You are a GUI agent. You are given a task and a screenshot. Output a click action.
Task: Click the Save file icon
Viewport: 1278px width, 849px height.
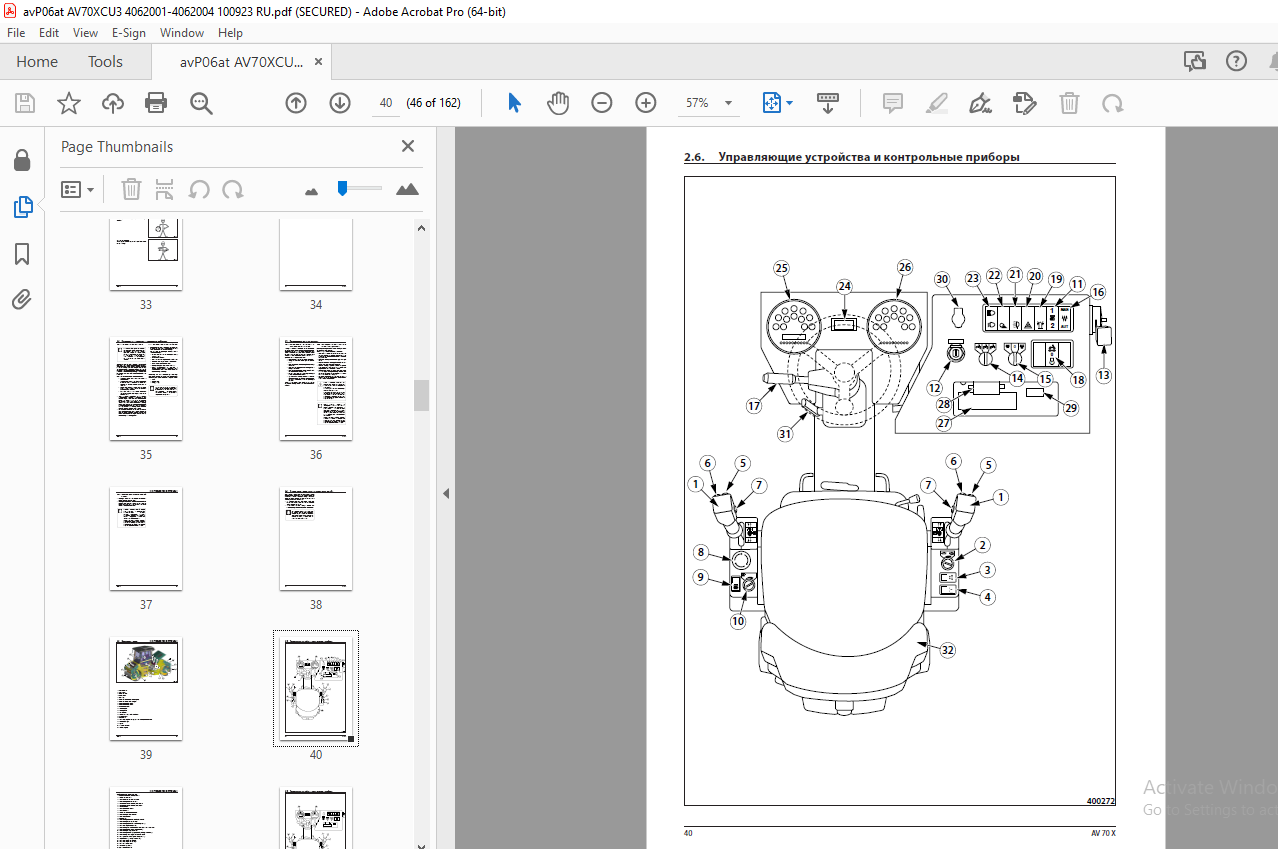point(24,103)
